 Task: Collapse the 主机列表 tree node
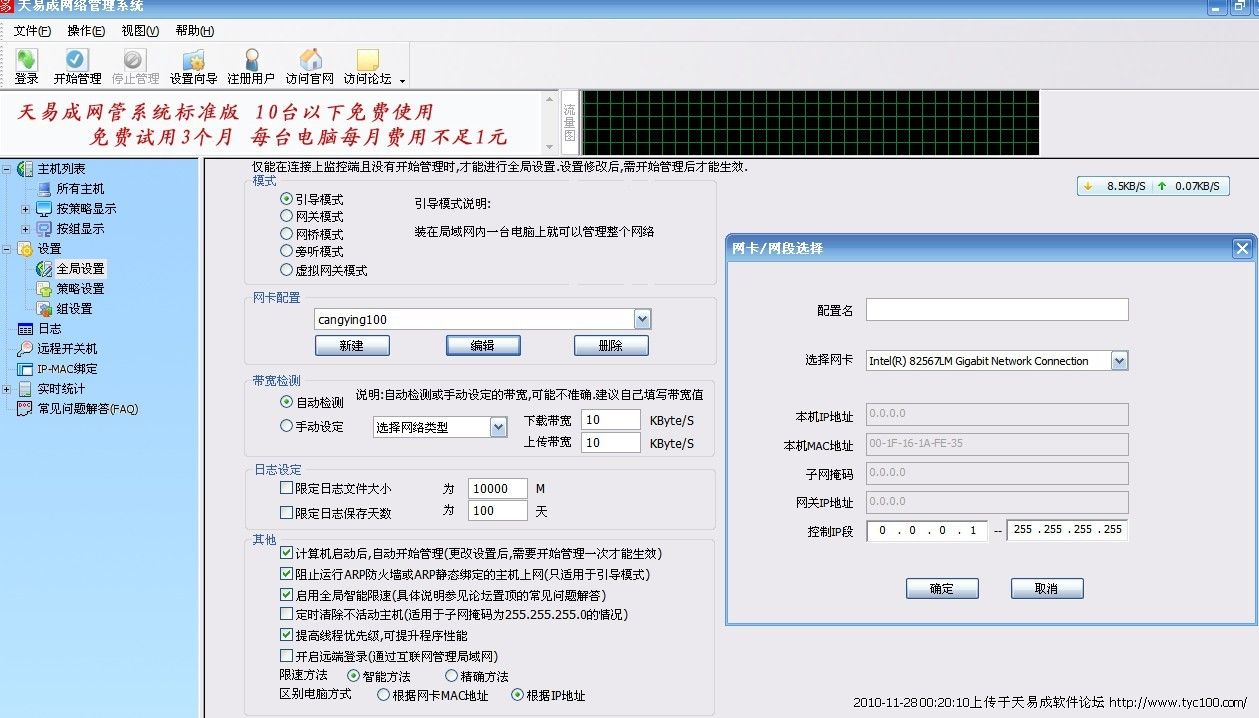(7, 169)
